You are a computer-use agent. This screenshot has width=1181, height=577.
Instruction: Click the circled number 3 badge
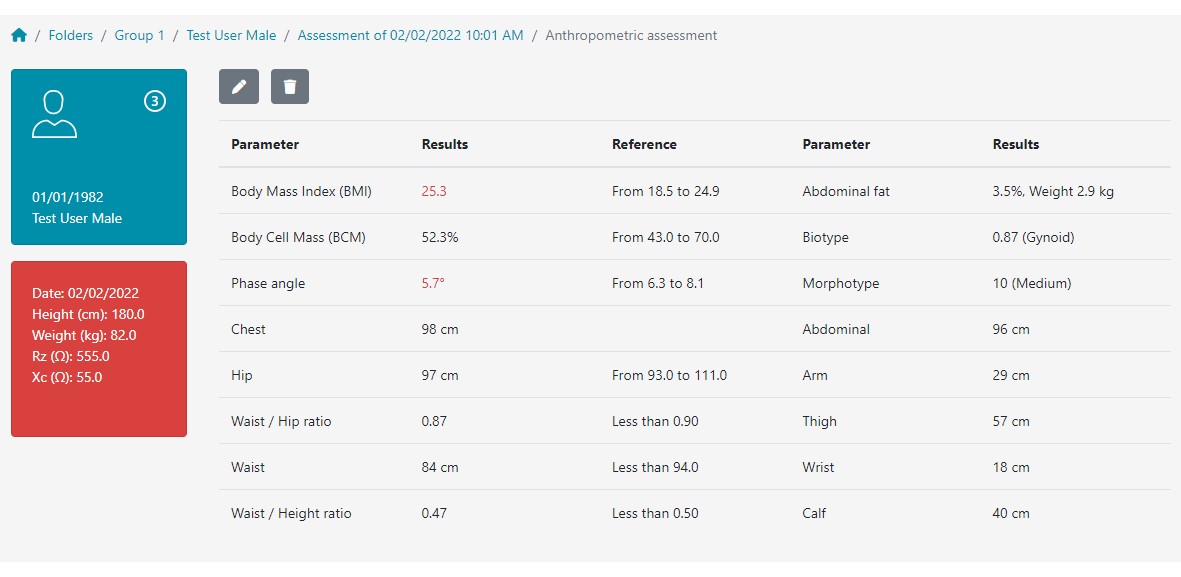(x=154, y=101)
